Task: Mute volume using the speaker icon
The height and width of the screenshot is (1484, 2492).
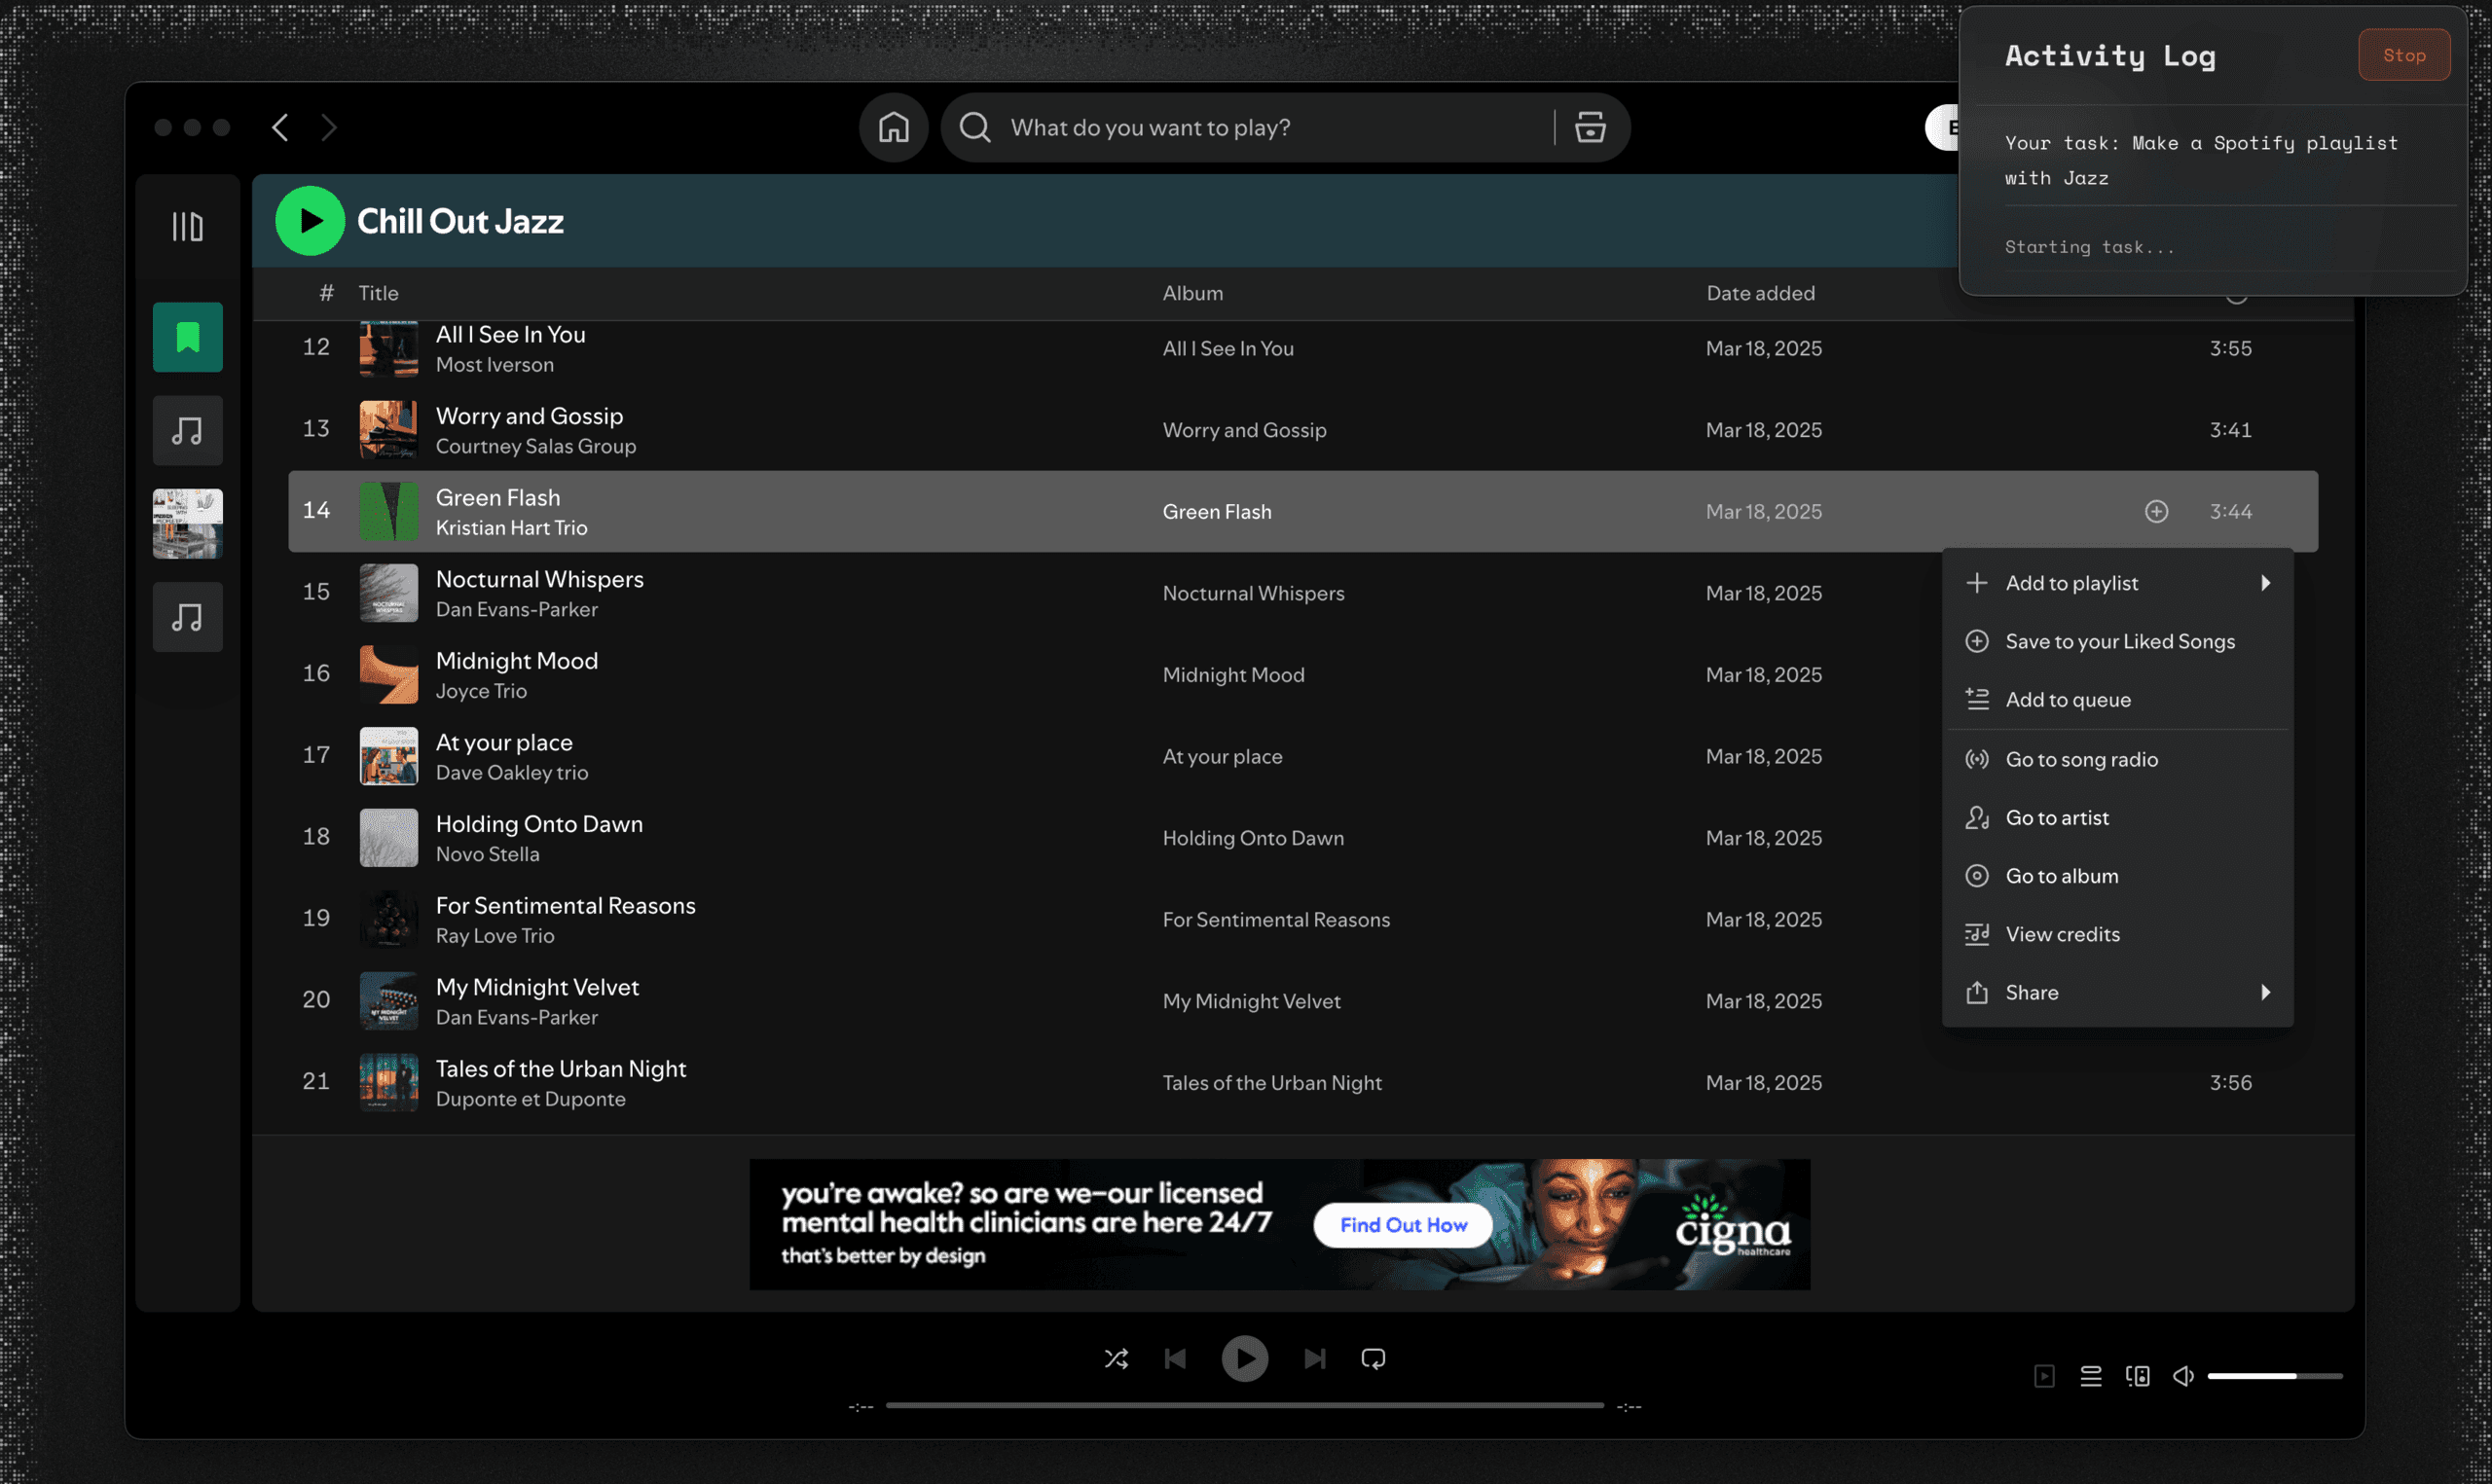Action: click(2183, 1376)
